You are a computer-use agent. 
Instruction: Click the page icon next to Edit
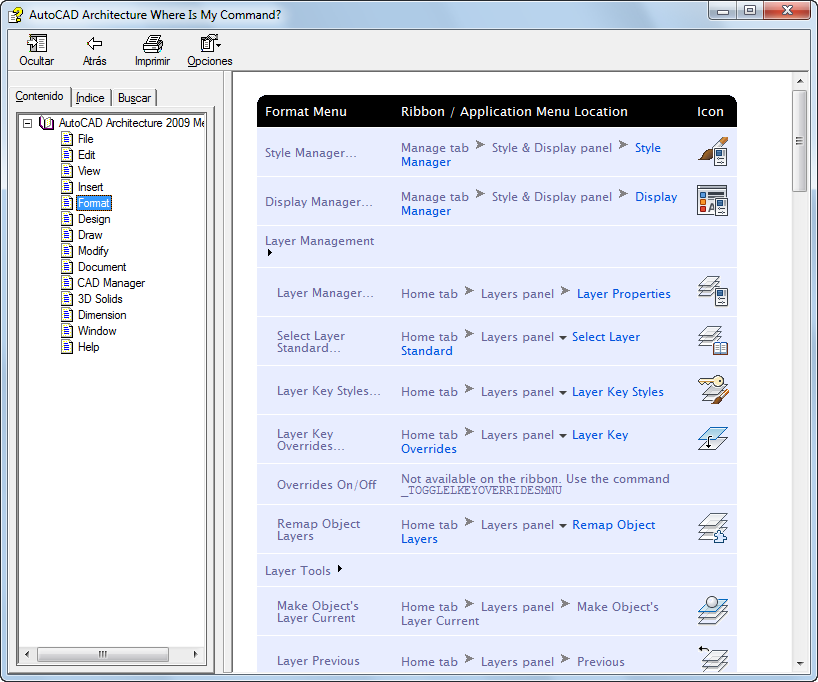67,155
